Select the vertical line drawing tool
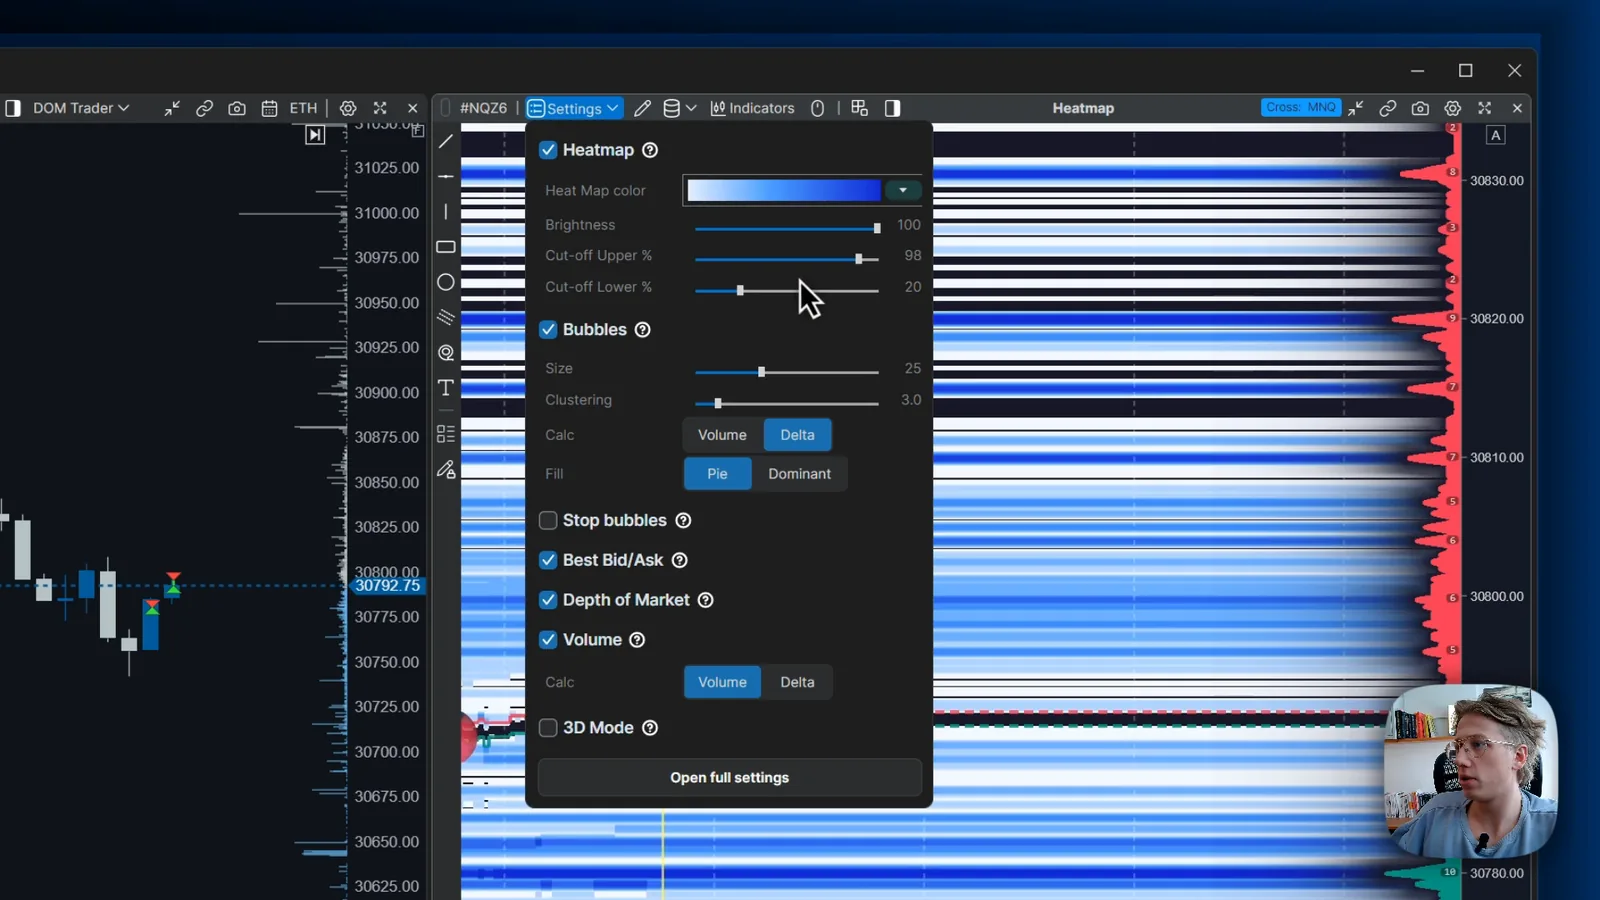 pyautogui.click(x=446, y=212)
